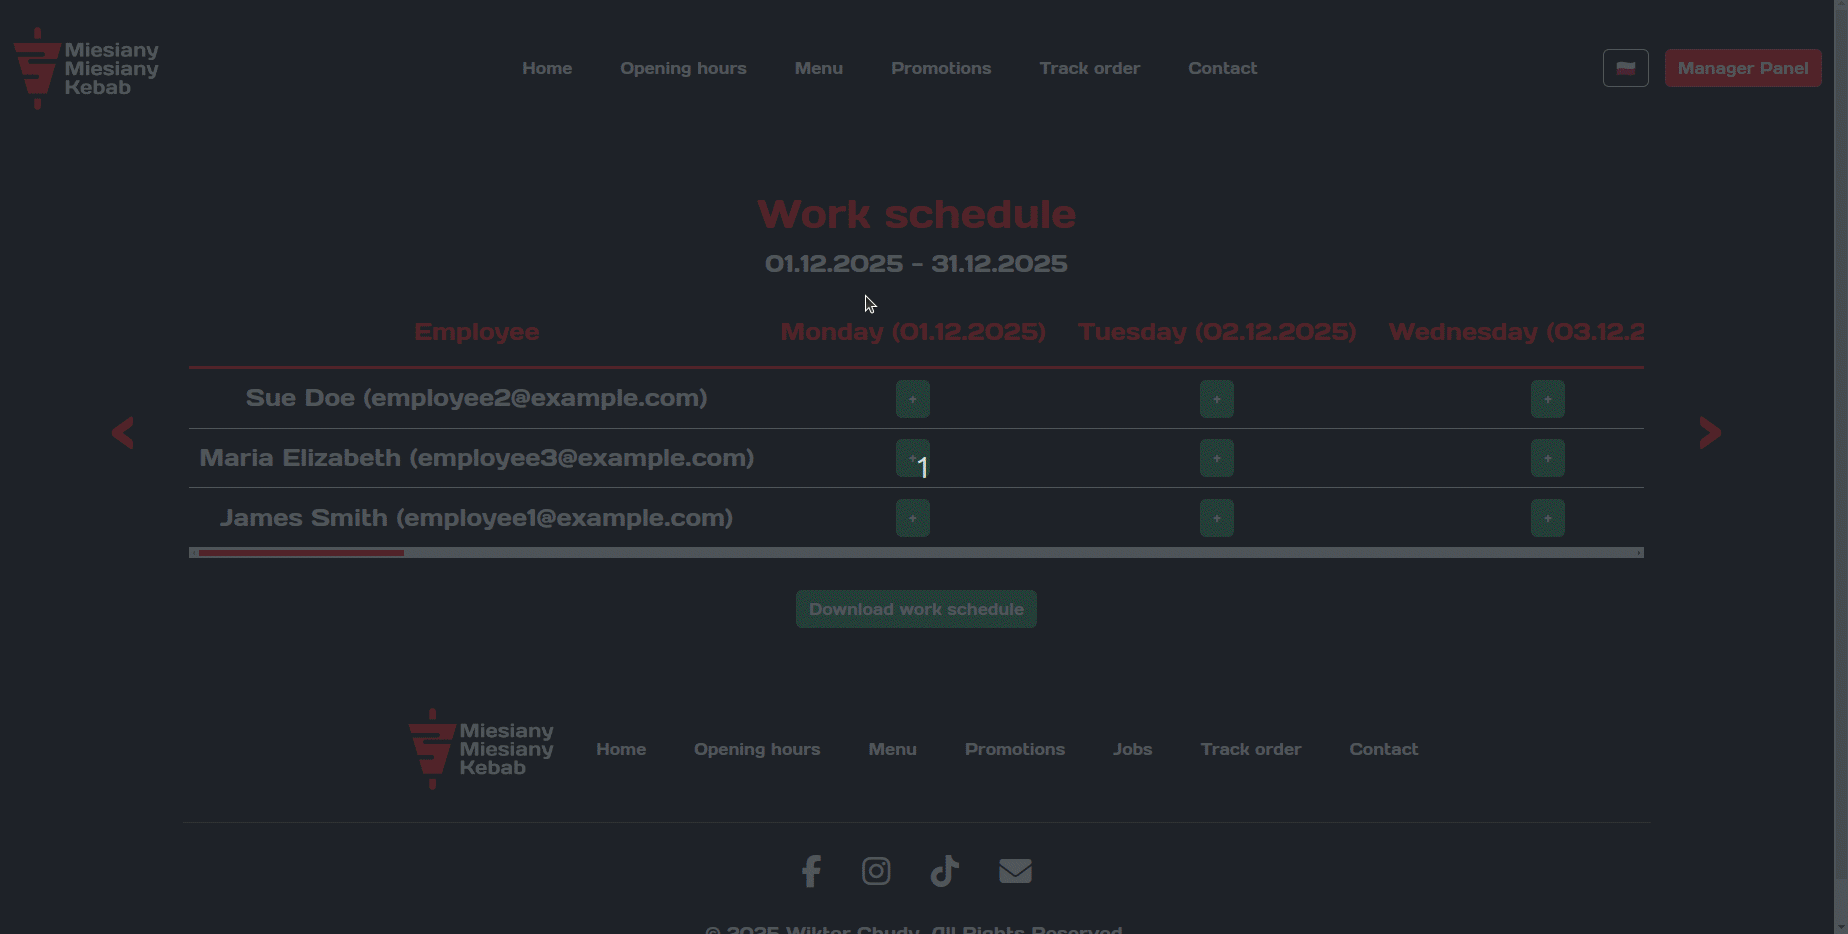
Task: Add Monday shift for Sue Doe
Action: tap(912, 399)
